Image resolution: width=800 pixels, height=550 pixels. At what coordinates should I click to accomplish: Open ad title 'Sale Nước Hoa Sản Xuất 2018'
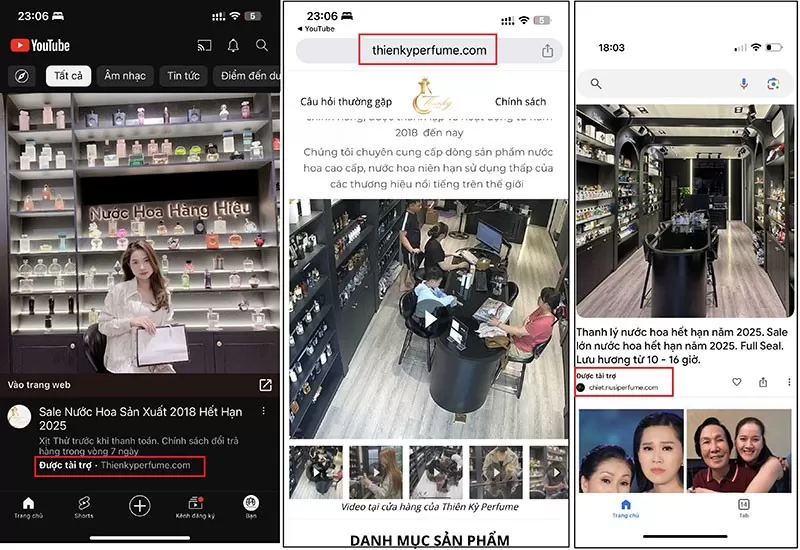pyautogui.click(x=141, y=418)
